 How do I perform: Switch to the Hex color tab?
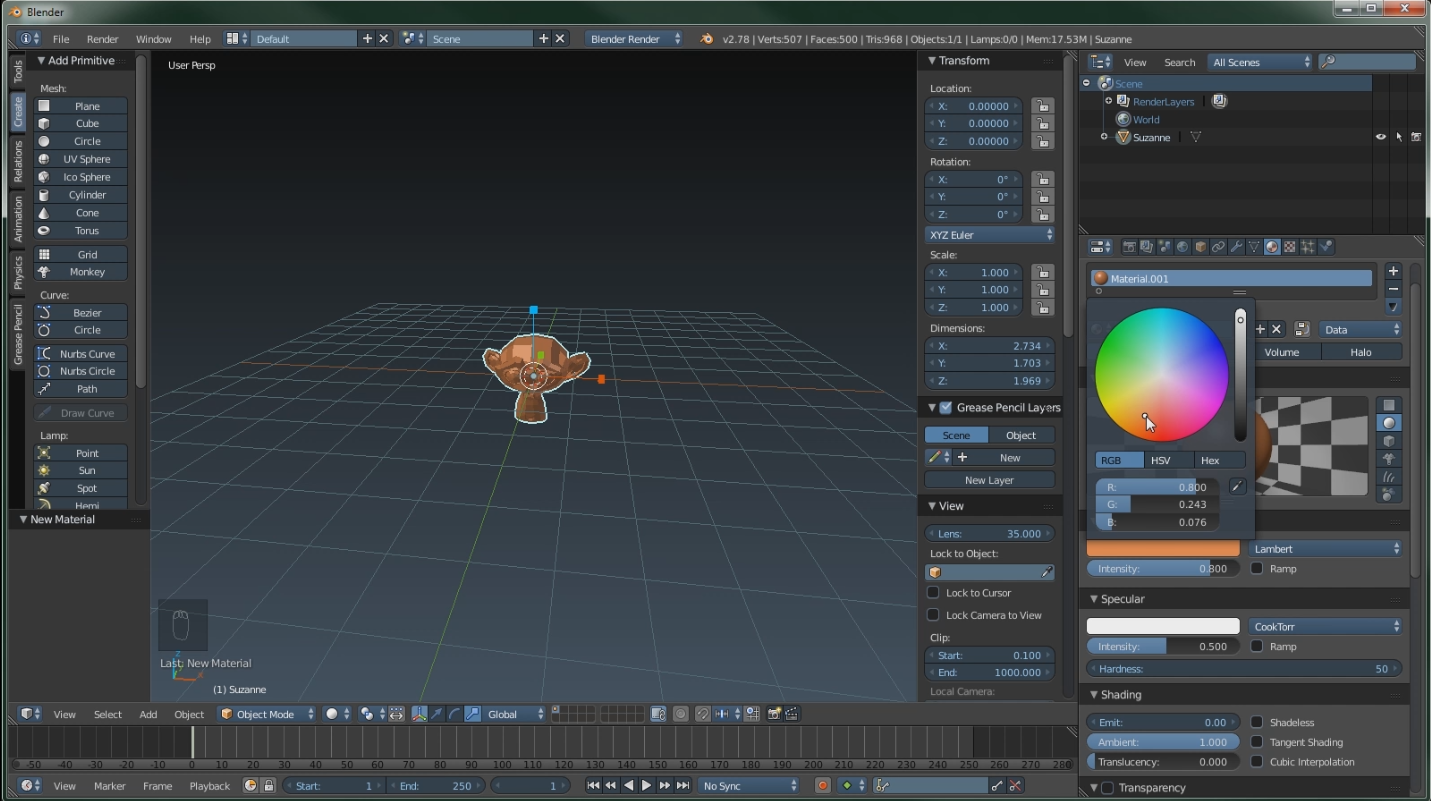click(1220, 460)
